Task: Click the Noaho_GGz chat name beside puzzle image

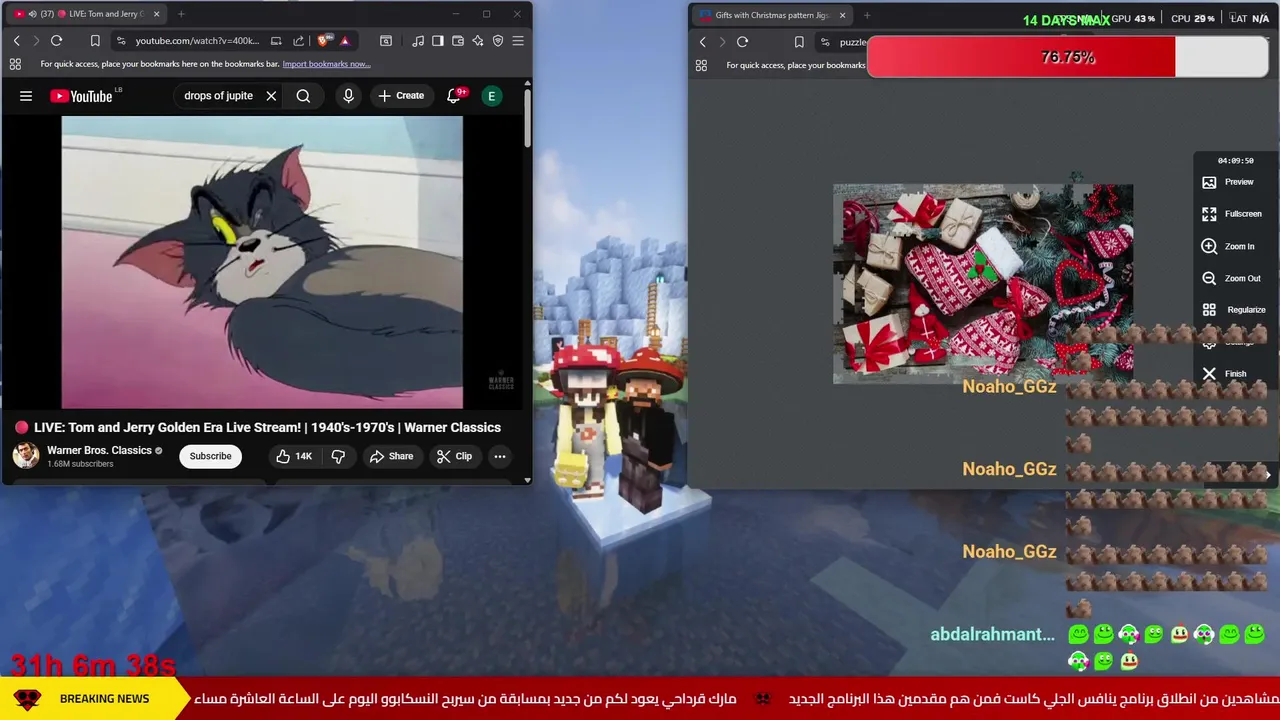Action: [1009, 386]
